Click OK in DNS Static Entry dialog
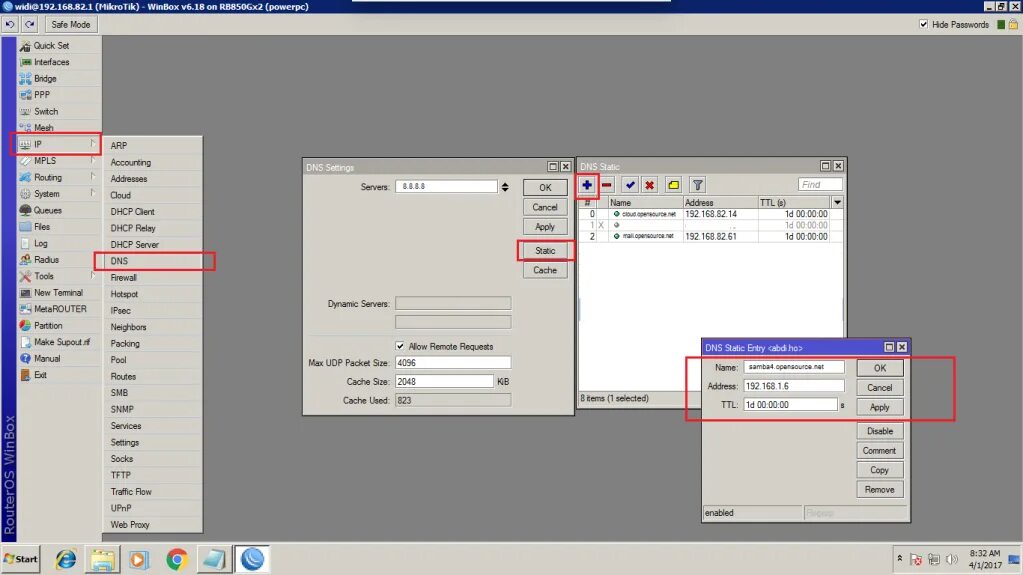This screenshot has height=575, width=1023. click(879, 368)
